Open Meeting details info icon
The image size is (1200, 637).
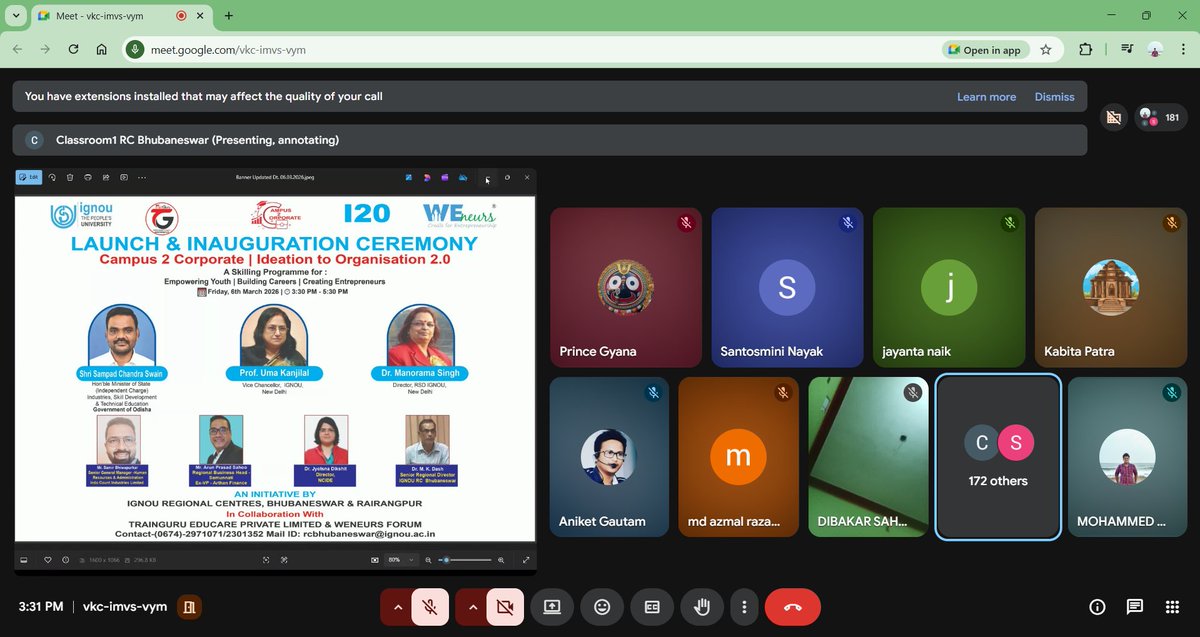[1097, 607]
